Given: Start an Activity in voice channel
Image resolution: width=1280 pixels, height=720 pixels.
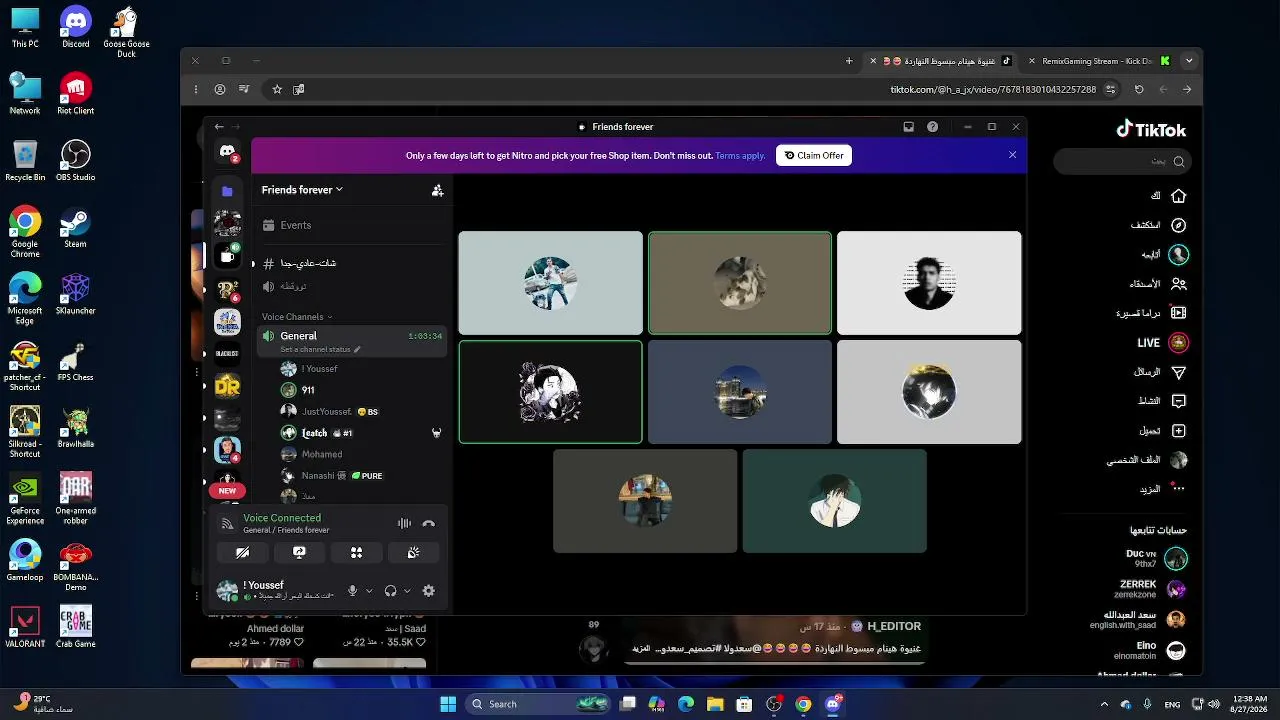Looking at the screenshot, I should coord(356,552).
